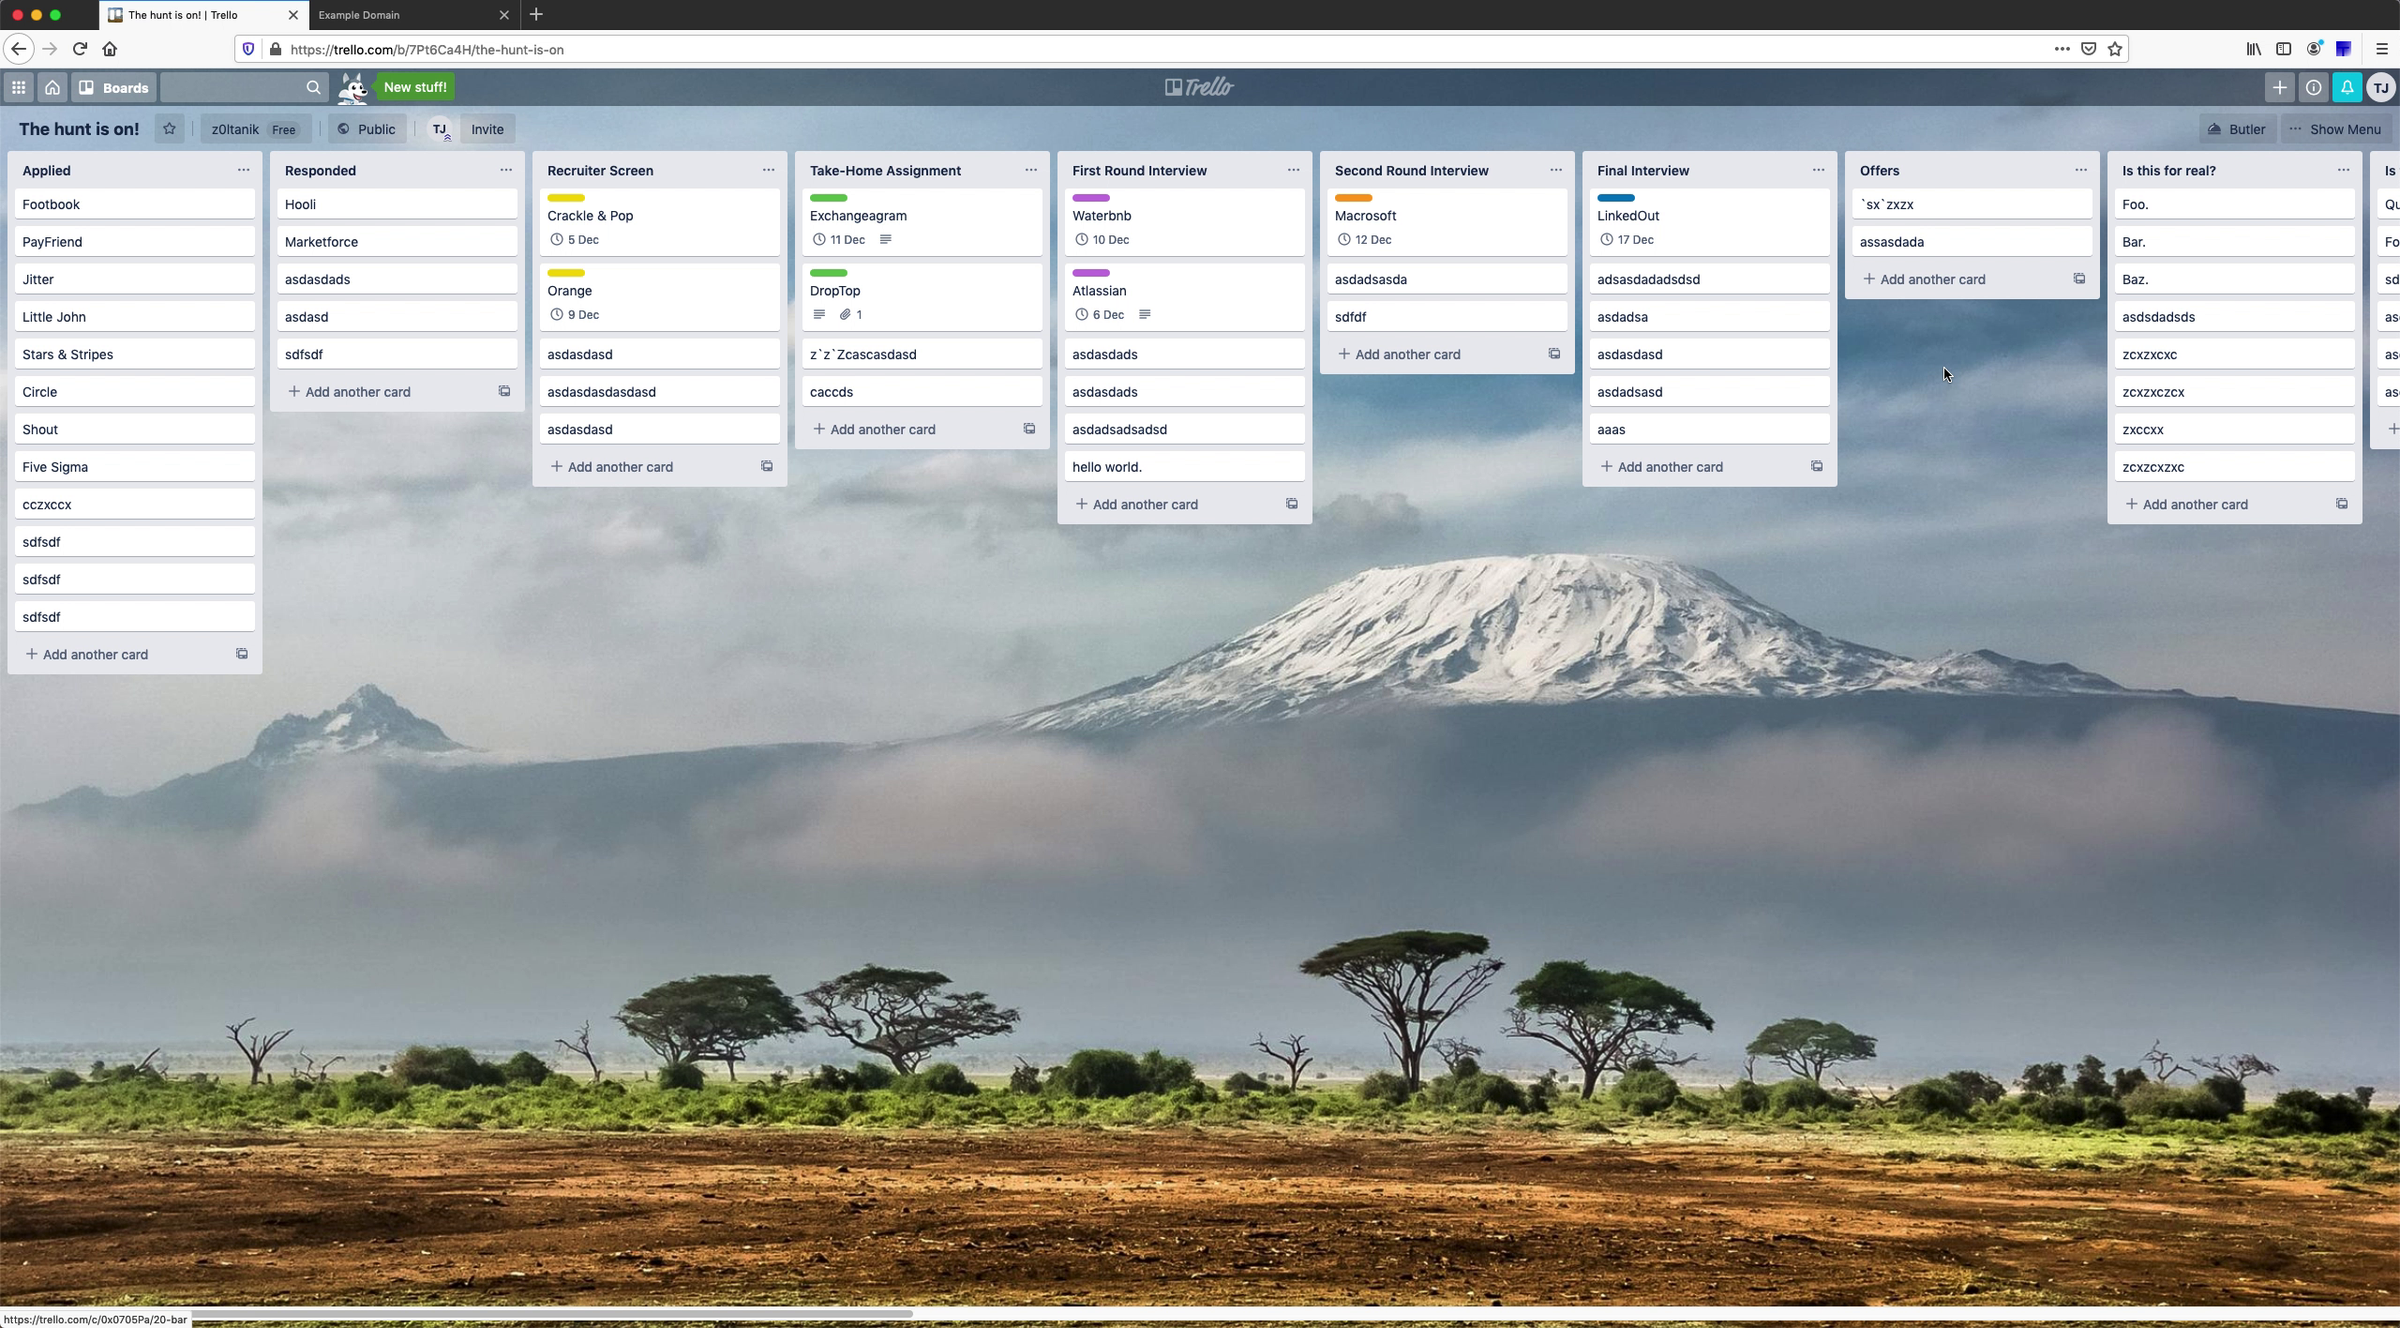Open Final Interview list actions menu

[x=1818, y=170]
